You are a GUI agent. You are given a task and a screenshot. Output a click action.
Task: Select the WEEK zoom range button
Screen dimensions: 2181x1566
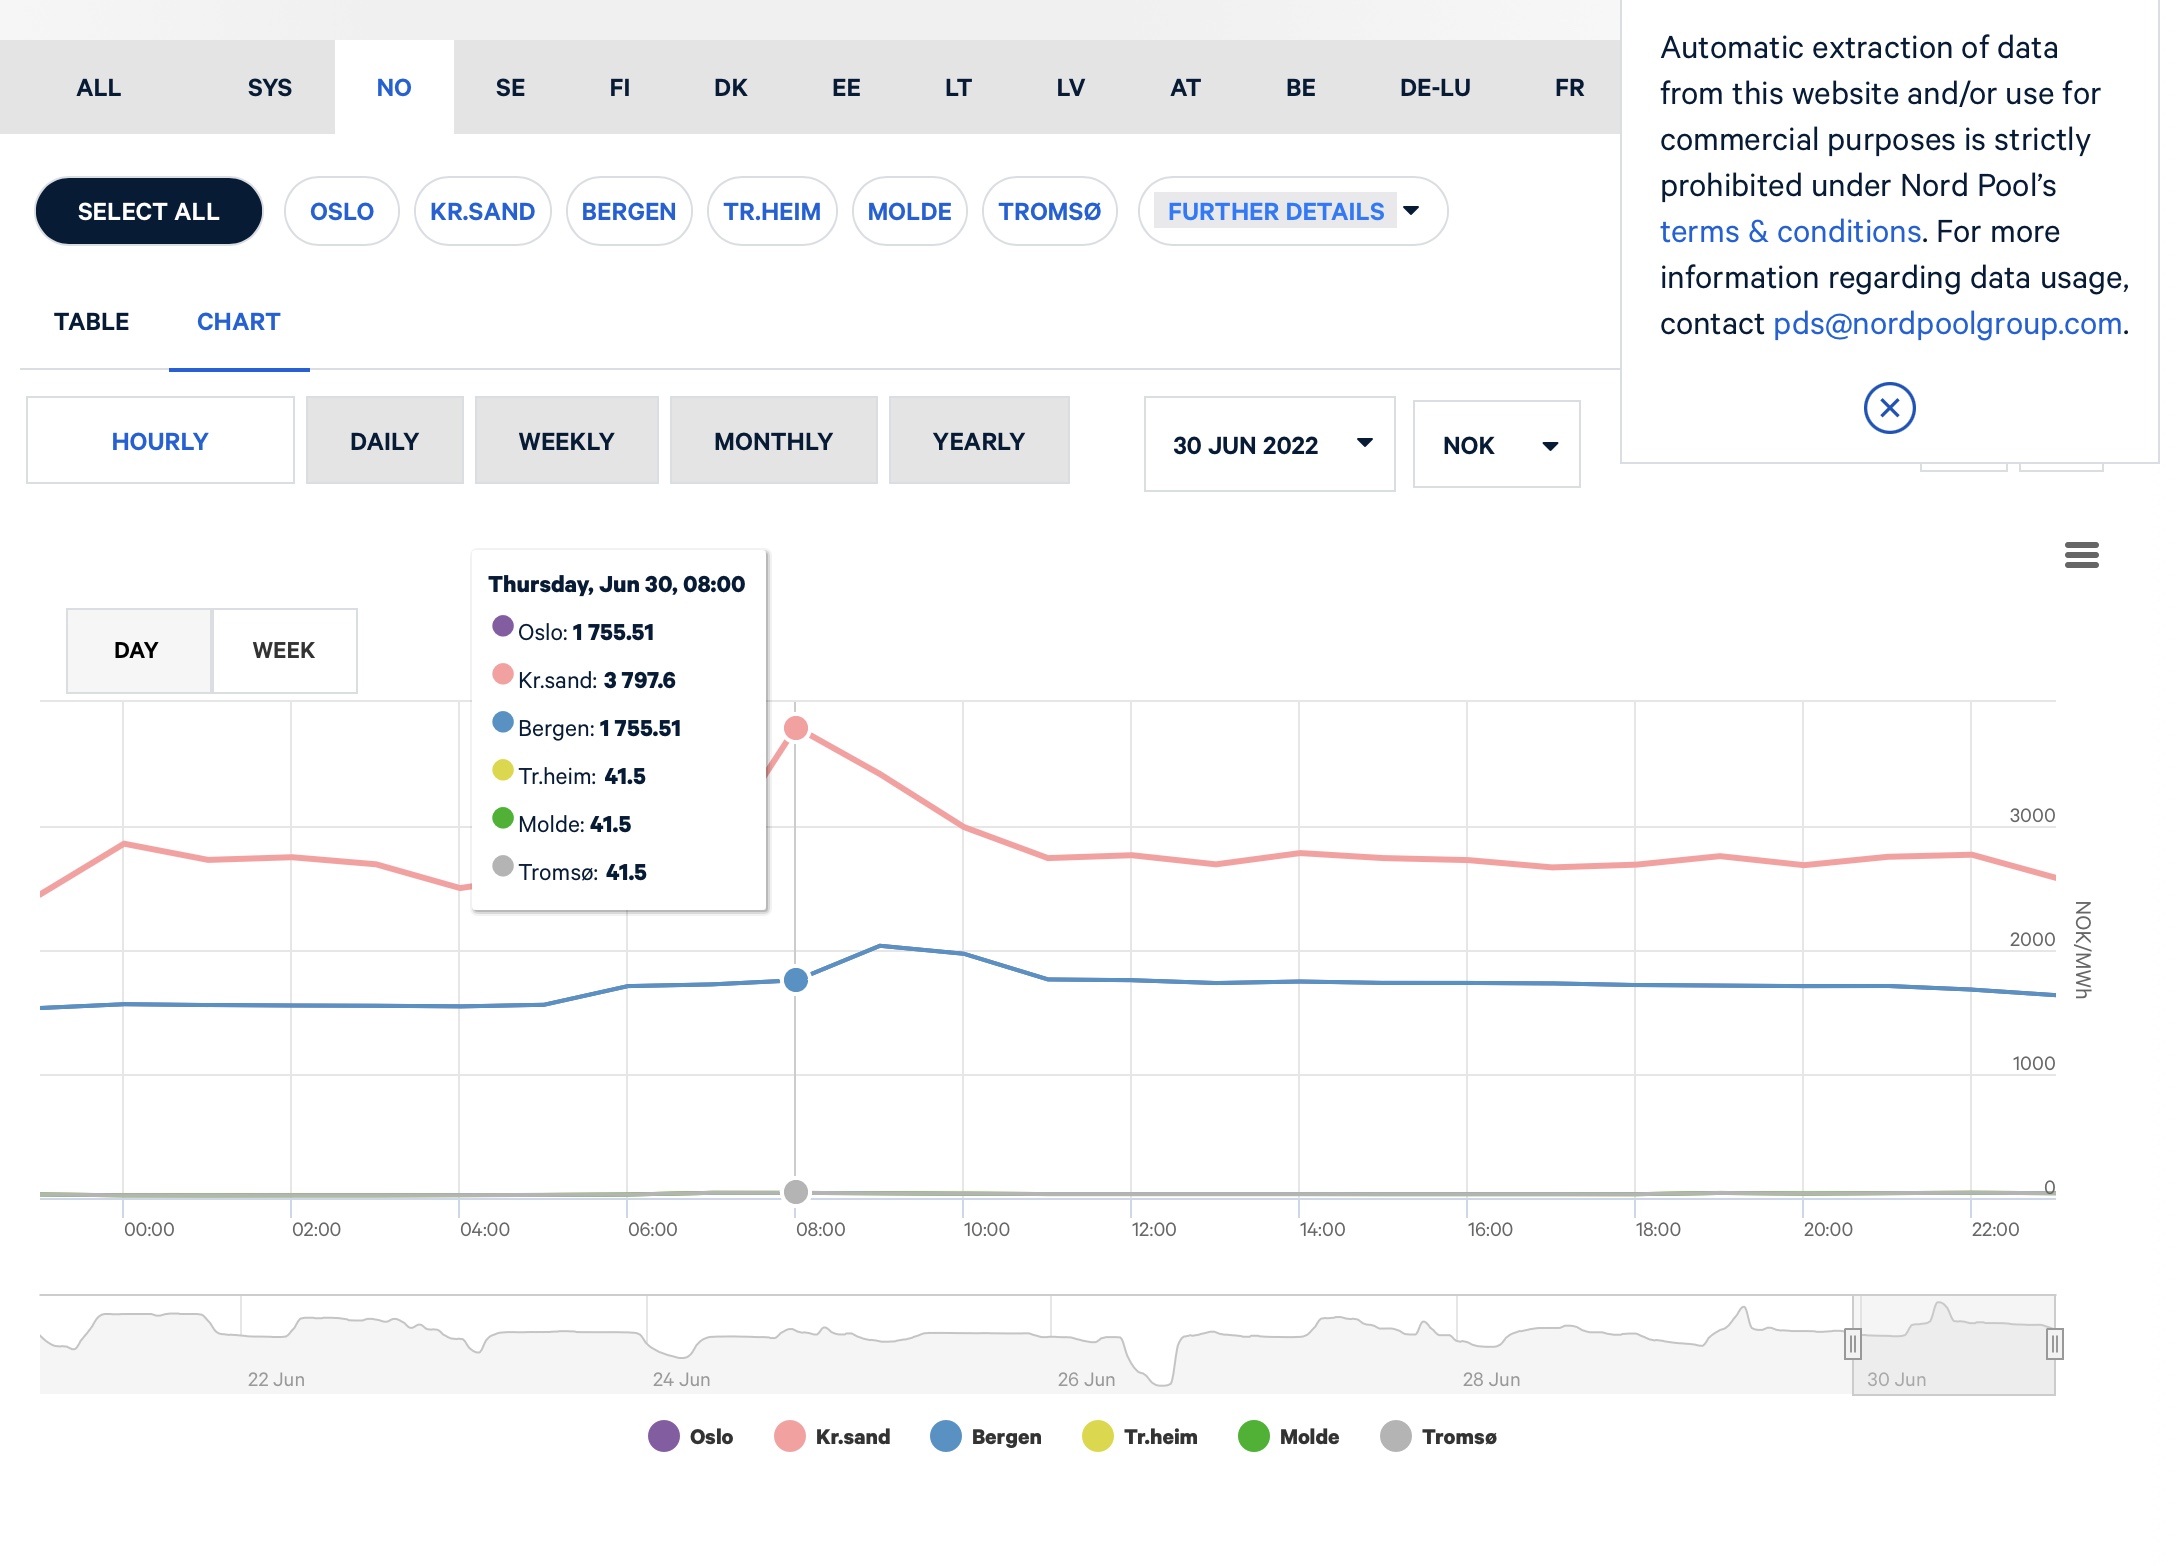coord(284,650)
